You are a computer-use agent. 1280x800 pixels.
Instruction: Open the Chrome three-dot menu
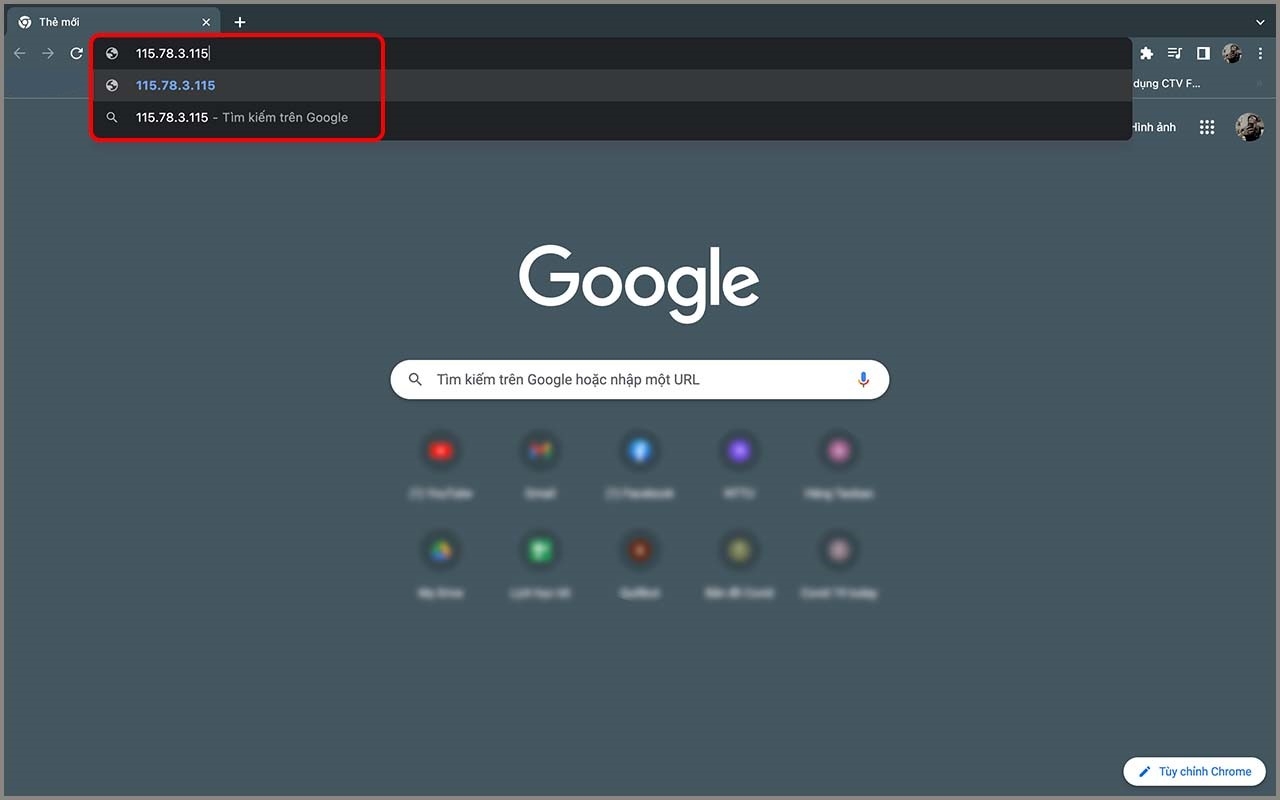pos(1259,53)
